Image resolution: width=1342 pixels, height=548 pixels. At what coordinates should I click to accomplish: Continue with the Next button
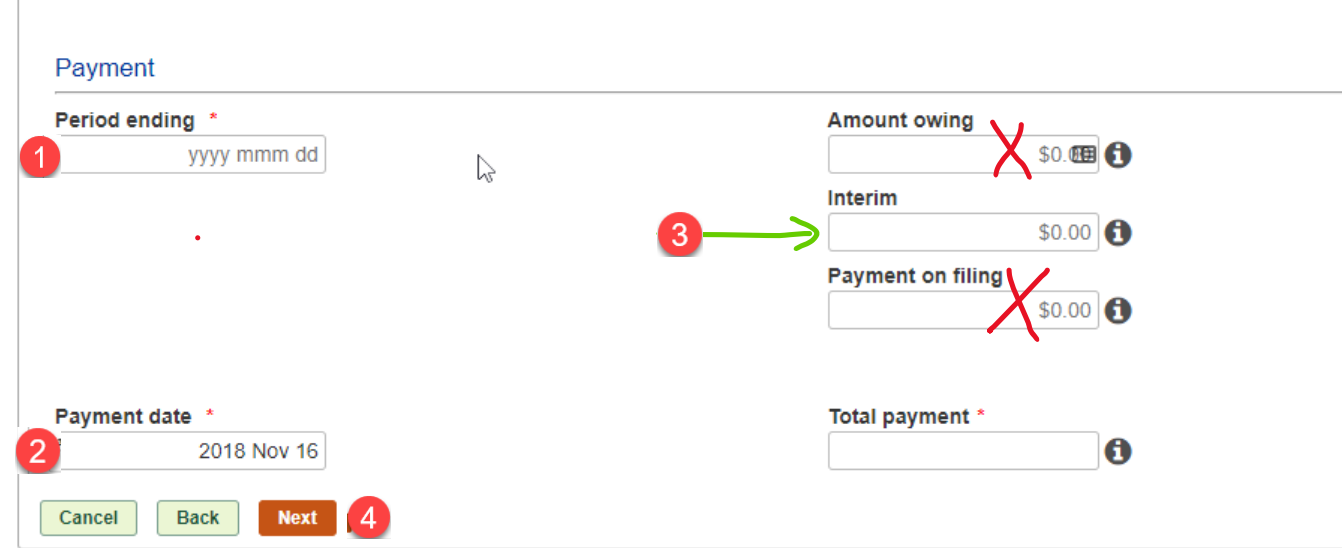click(x=298, y=518)
